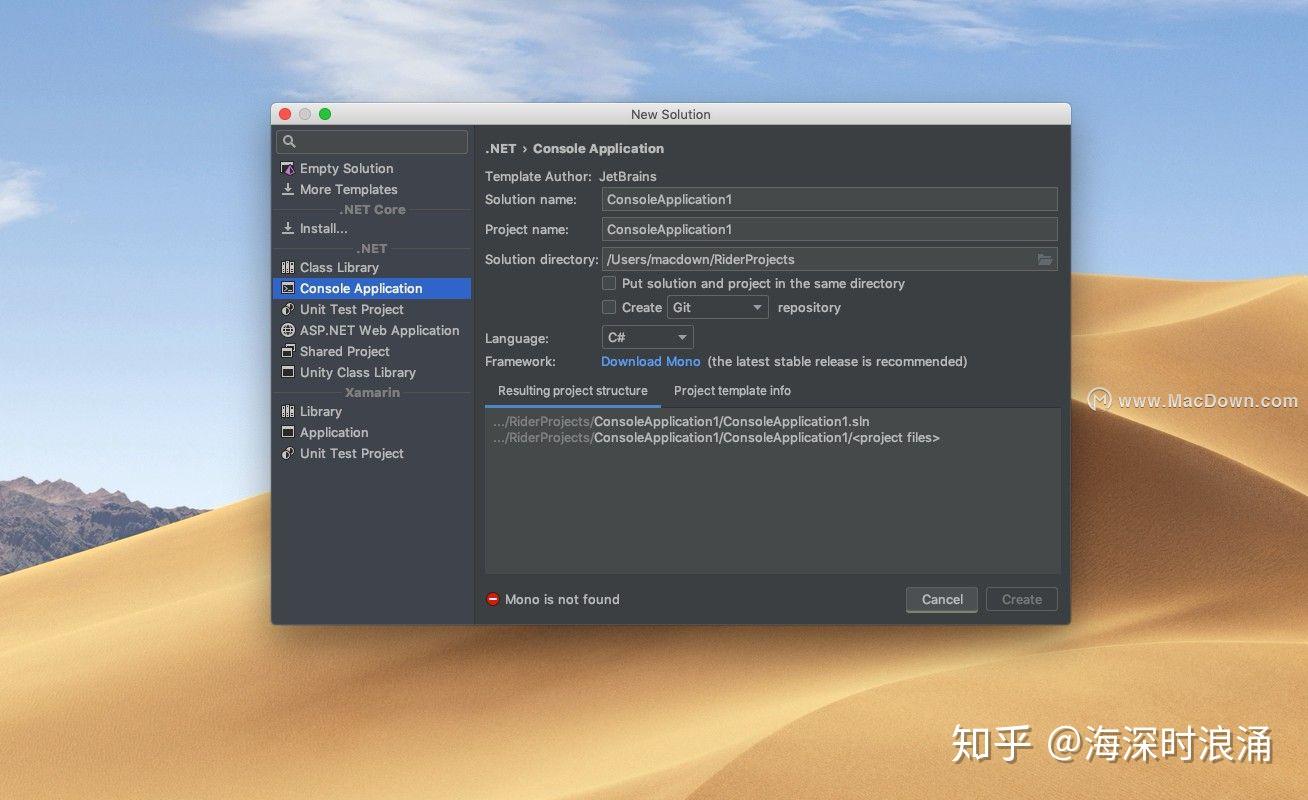Image resolution: width=1308 pixels, height=800 pixels.
Task: Enable 'Put solution and project in the same directory'
Action: [x=609, y=283]
